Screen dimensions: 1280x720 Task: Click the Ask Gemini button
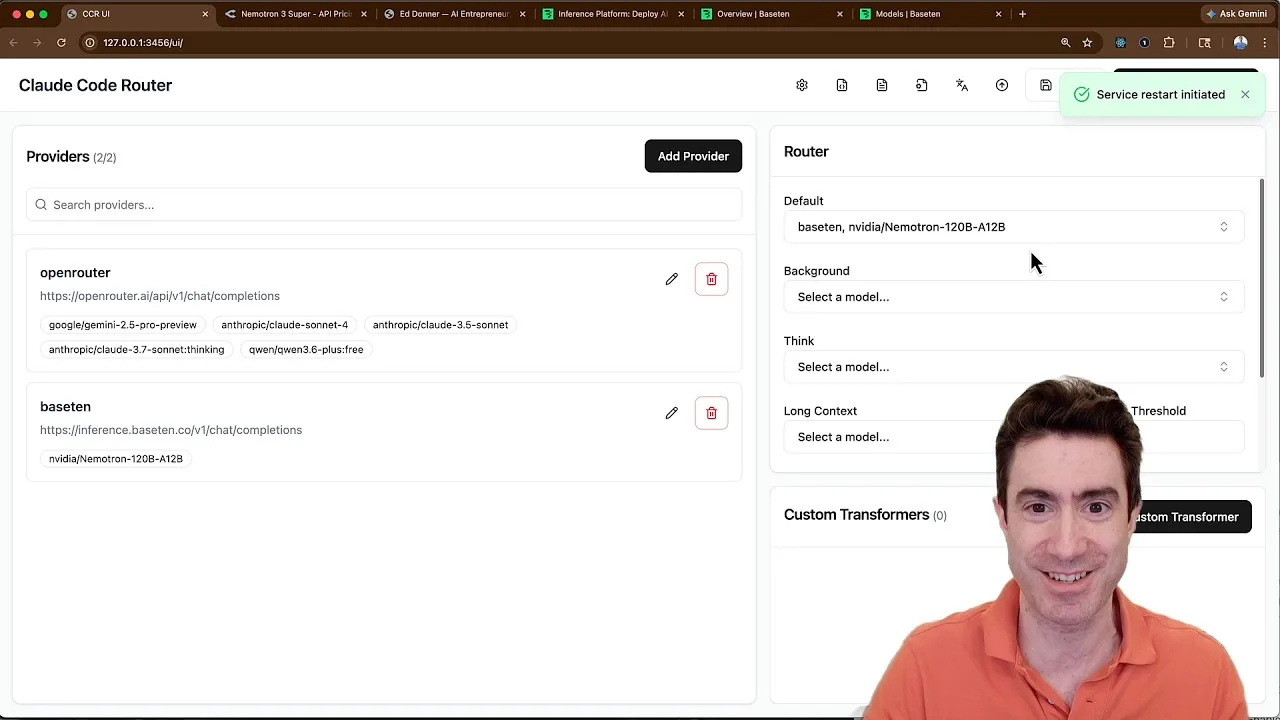point(1236,14)
